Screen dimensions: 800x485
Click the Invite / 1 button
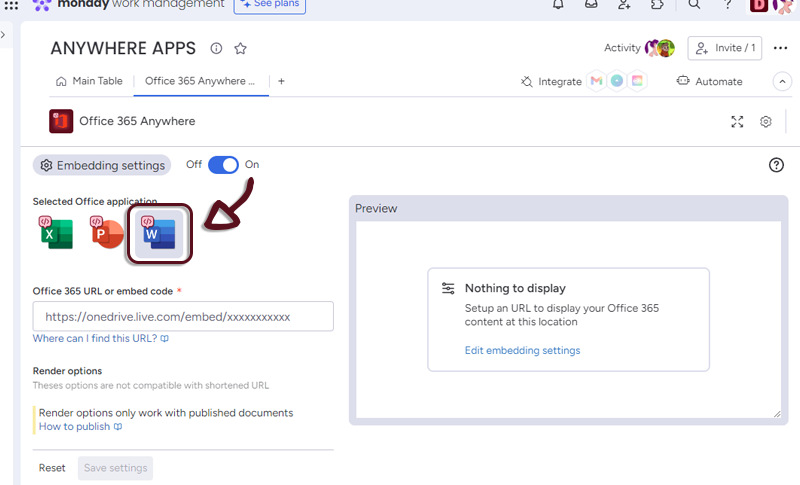pyautogui.click(x=724, y=48)
